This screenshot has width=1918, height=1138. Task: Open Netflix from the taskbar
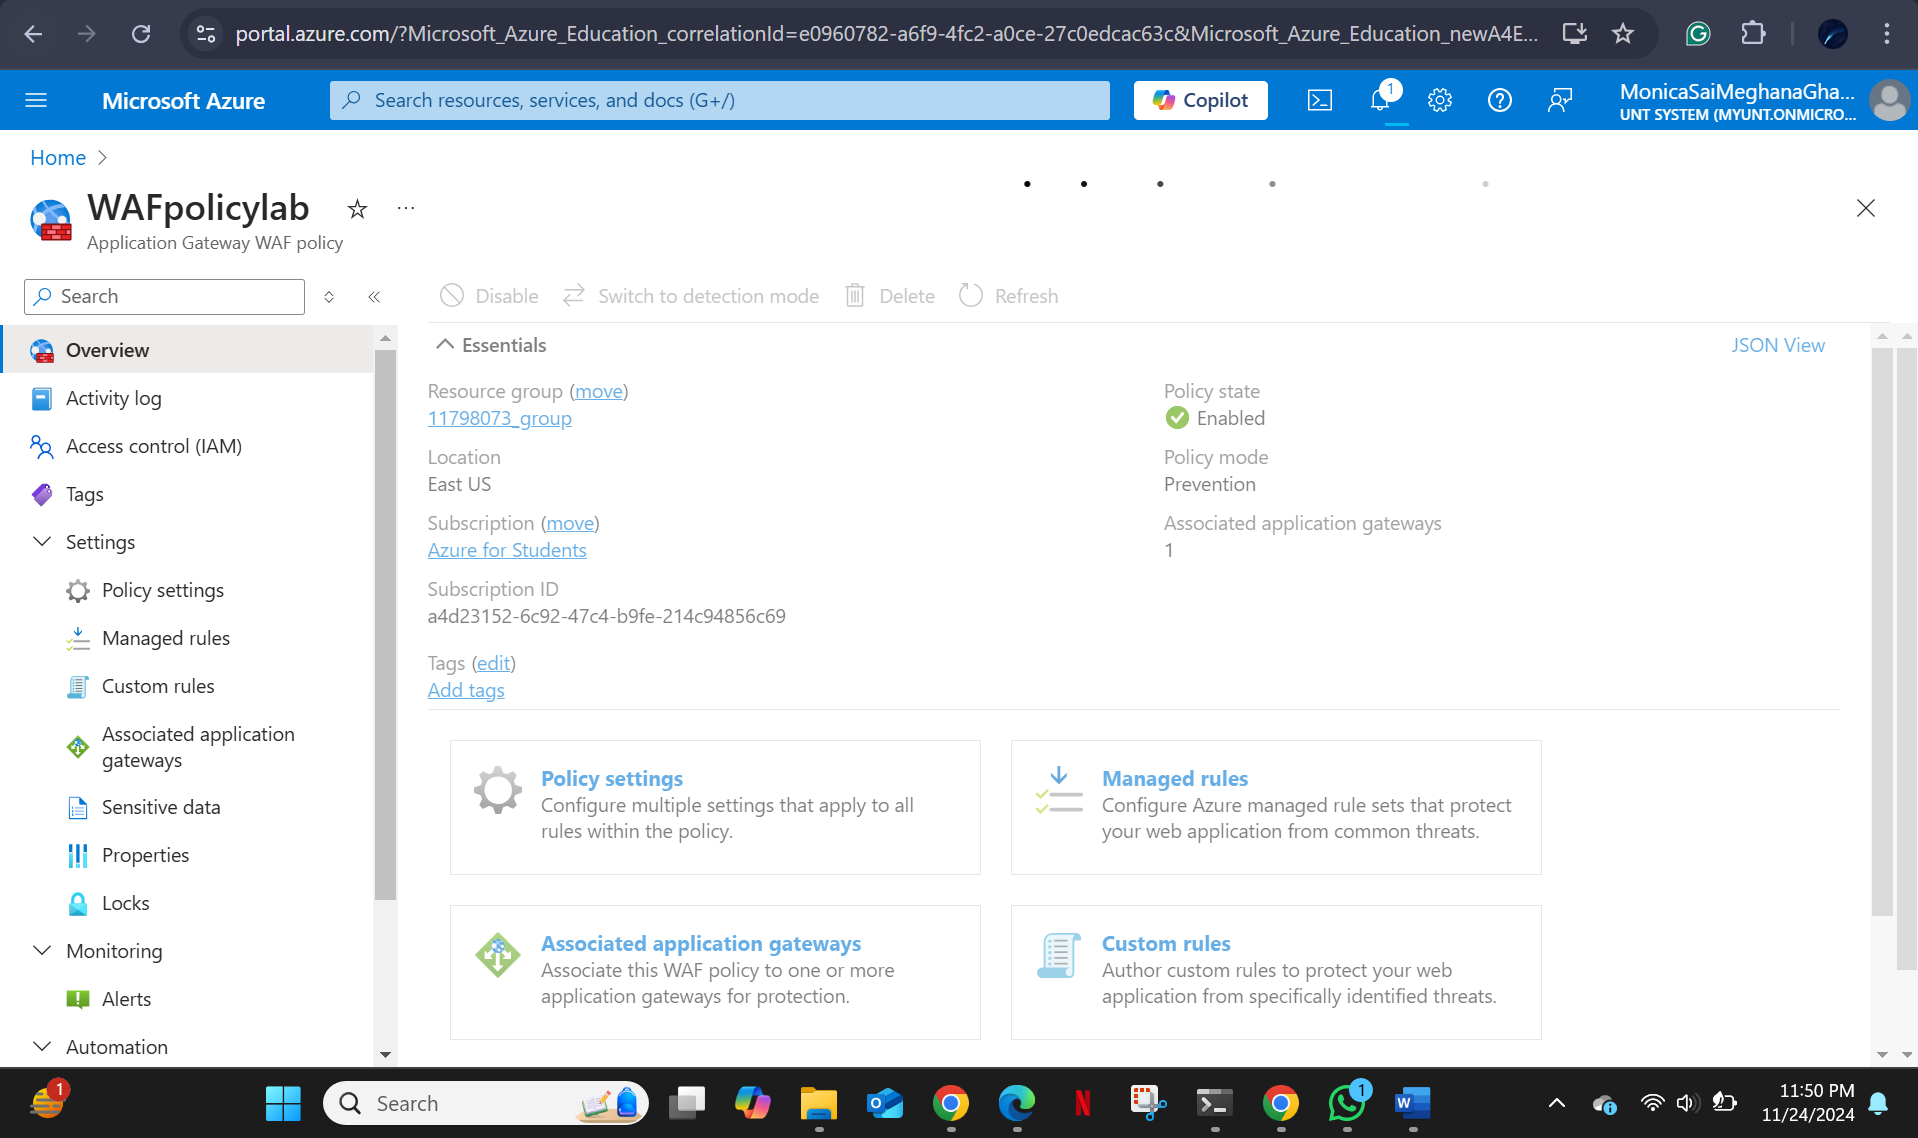pyautogui.click(x=1083, y=1104)
